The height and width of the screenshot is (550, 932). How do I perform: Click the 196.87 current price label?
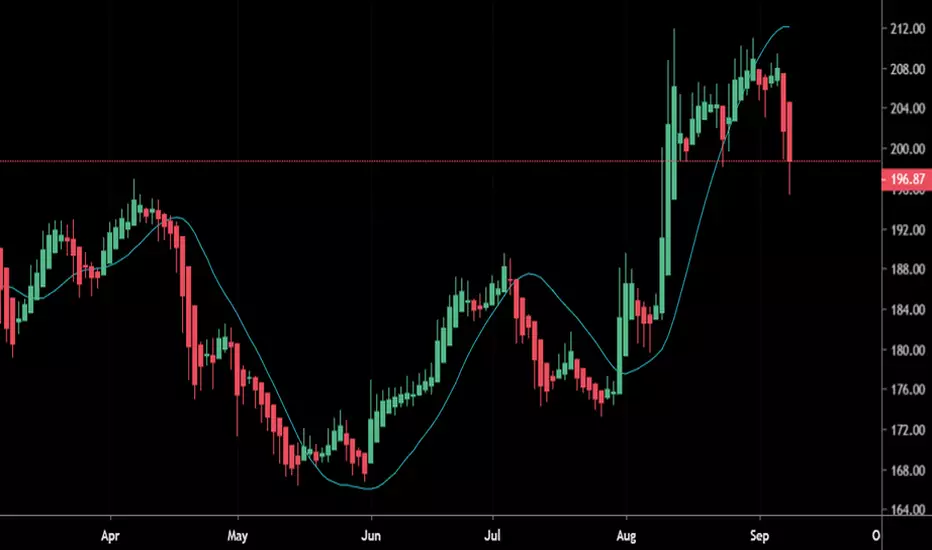point(907,179)
